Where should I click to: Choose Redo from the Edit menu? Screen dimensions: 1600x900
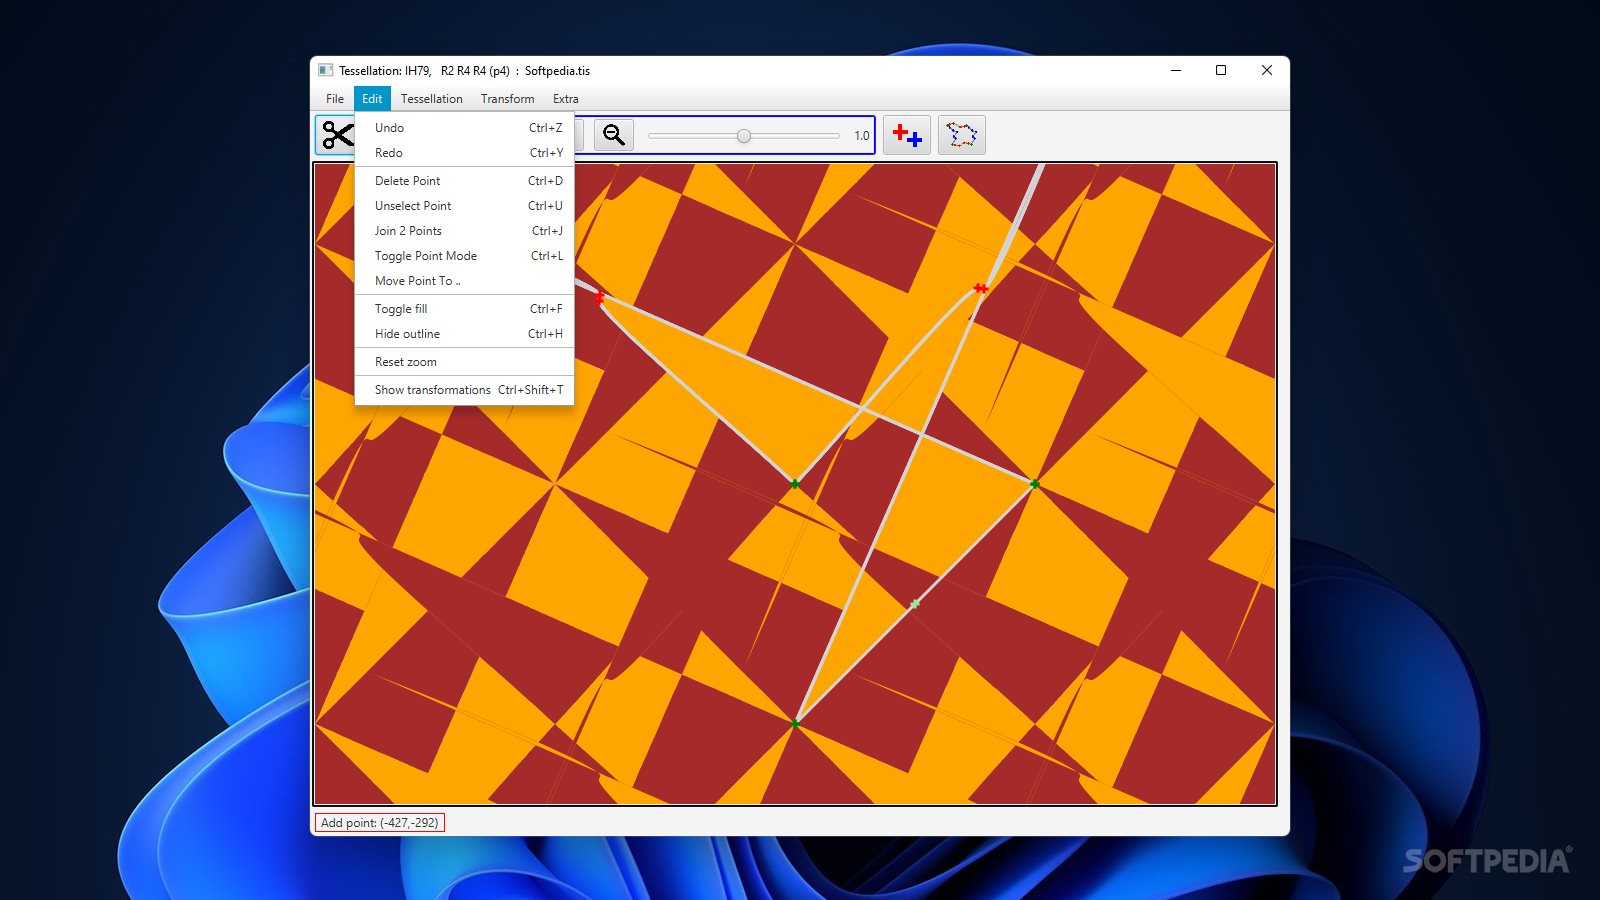click(x=465, y=153)
